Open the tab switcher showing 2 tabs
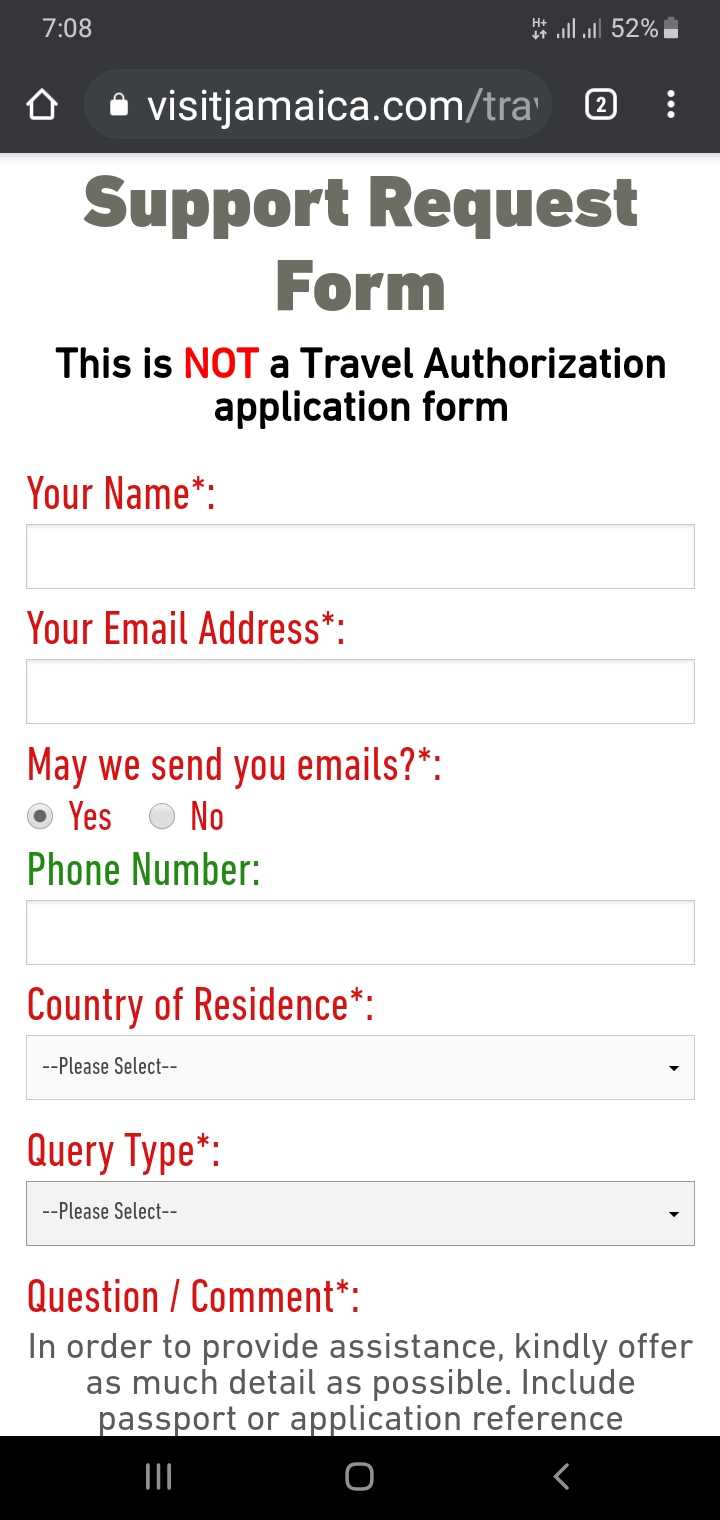720x1520 pixels. point(600,105)
